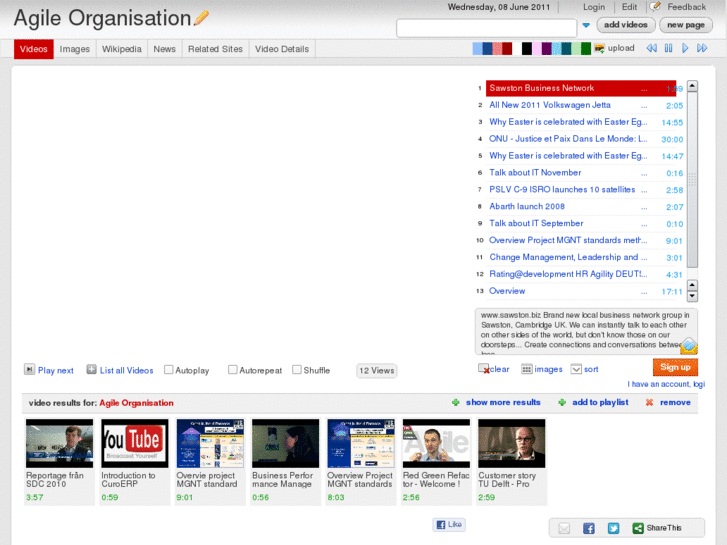The image size is (727, 545).
Task: Click the playlist scrollbar up arrow
Action: (692, 86)
